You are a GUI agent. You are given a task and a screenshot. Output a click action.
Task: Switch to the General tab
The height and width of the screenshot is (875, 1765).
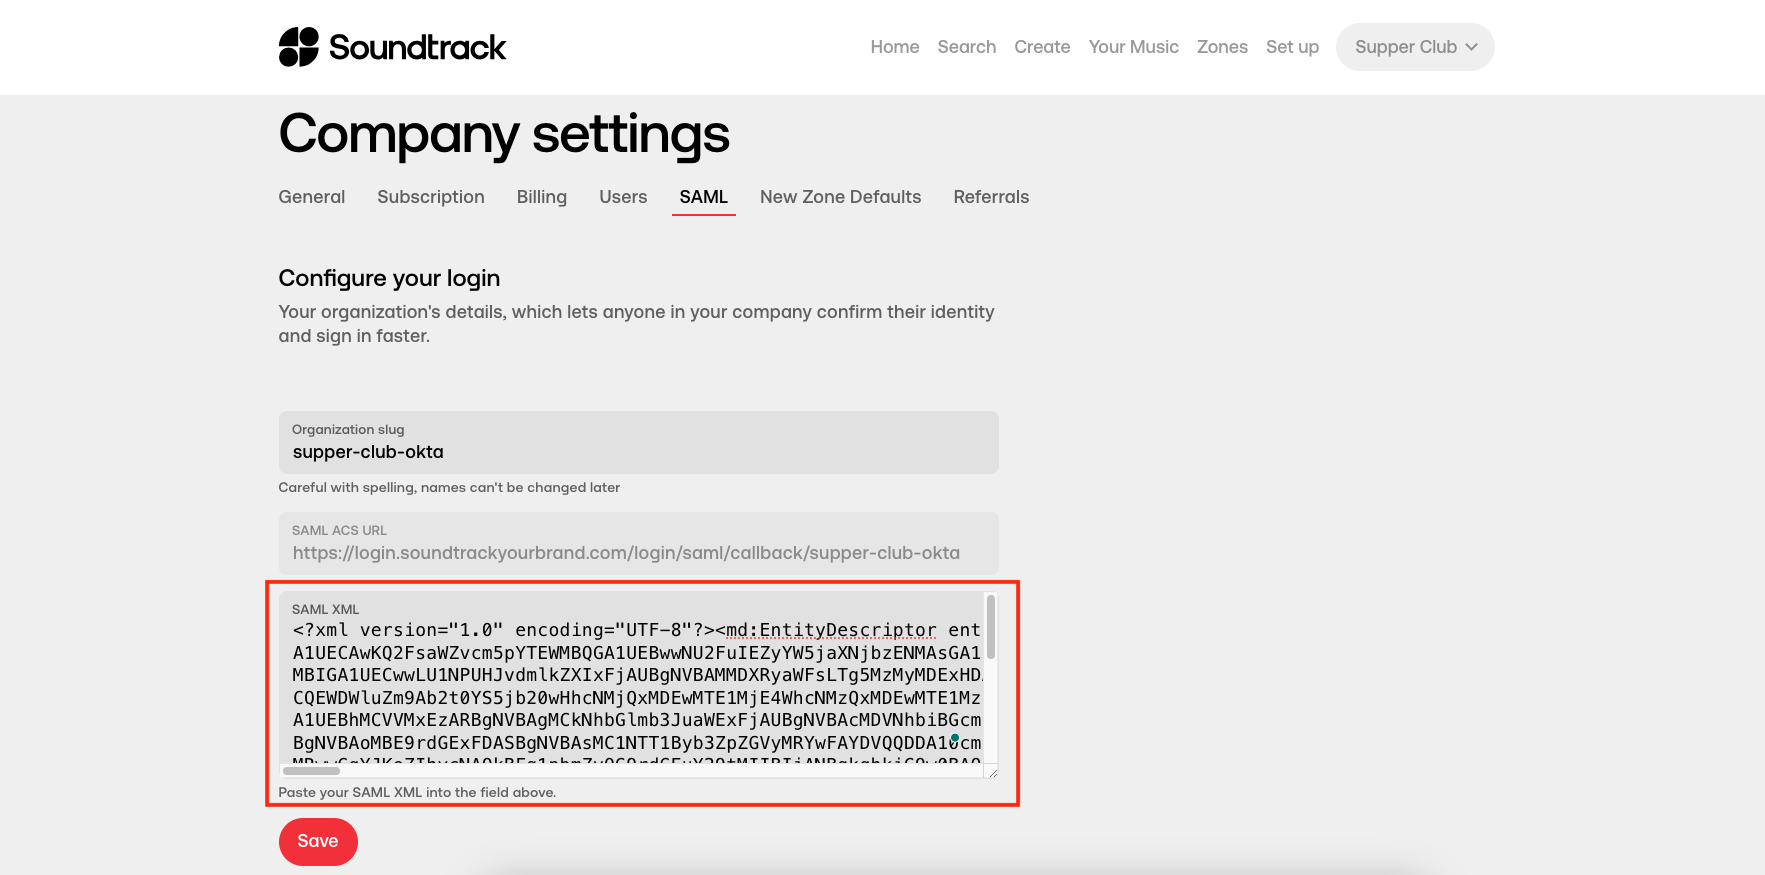point(312,197)
